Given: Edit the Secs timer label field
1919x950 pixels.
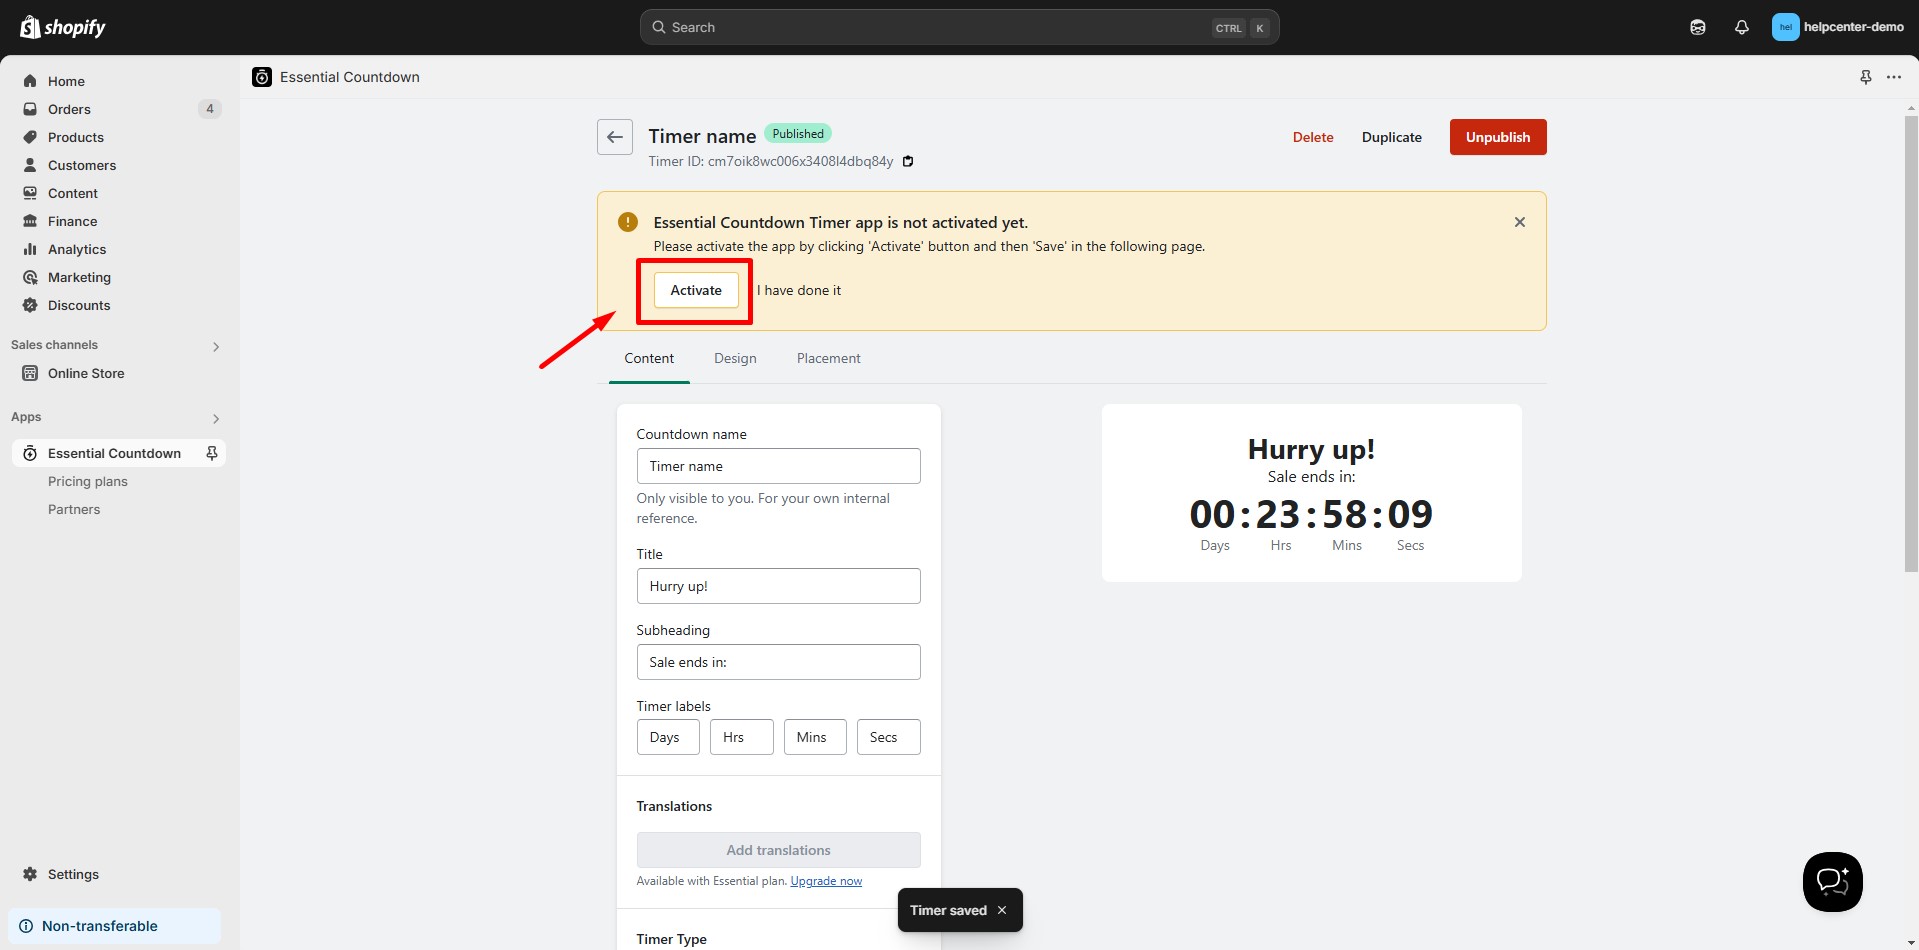Looking at the screenshot, I should pos(889,737).
